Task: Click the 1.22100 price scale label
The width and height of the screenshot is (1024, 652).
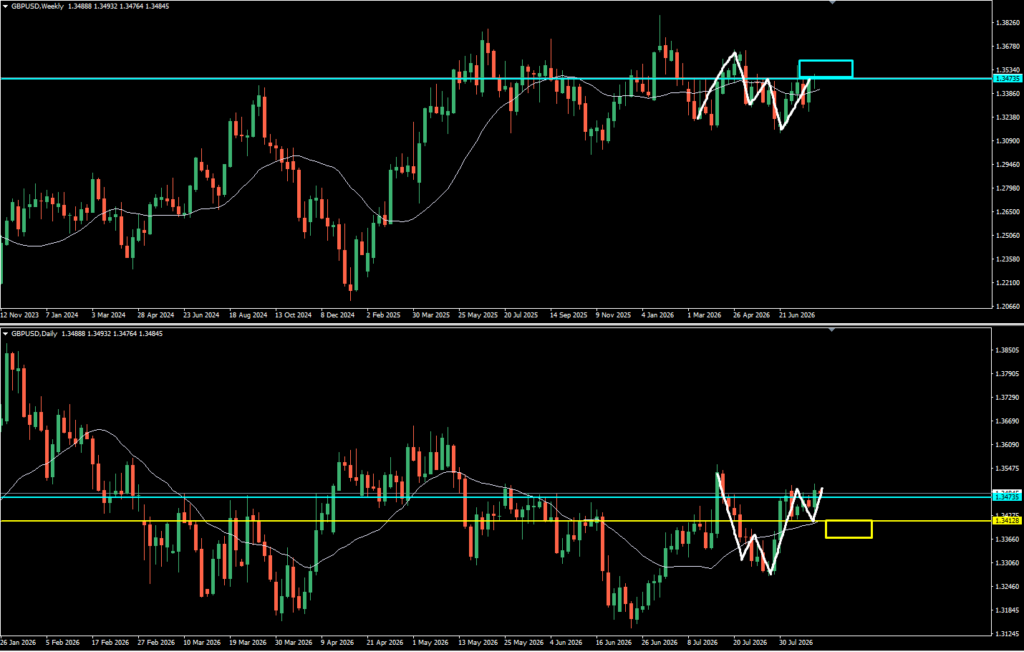Action: click(1008, 283)
